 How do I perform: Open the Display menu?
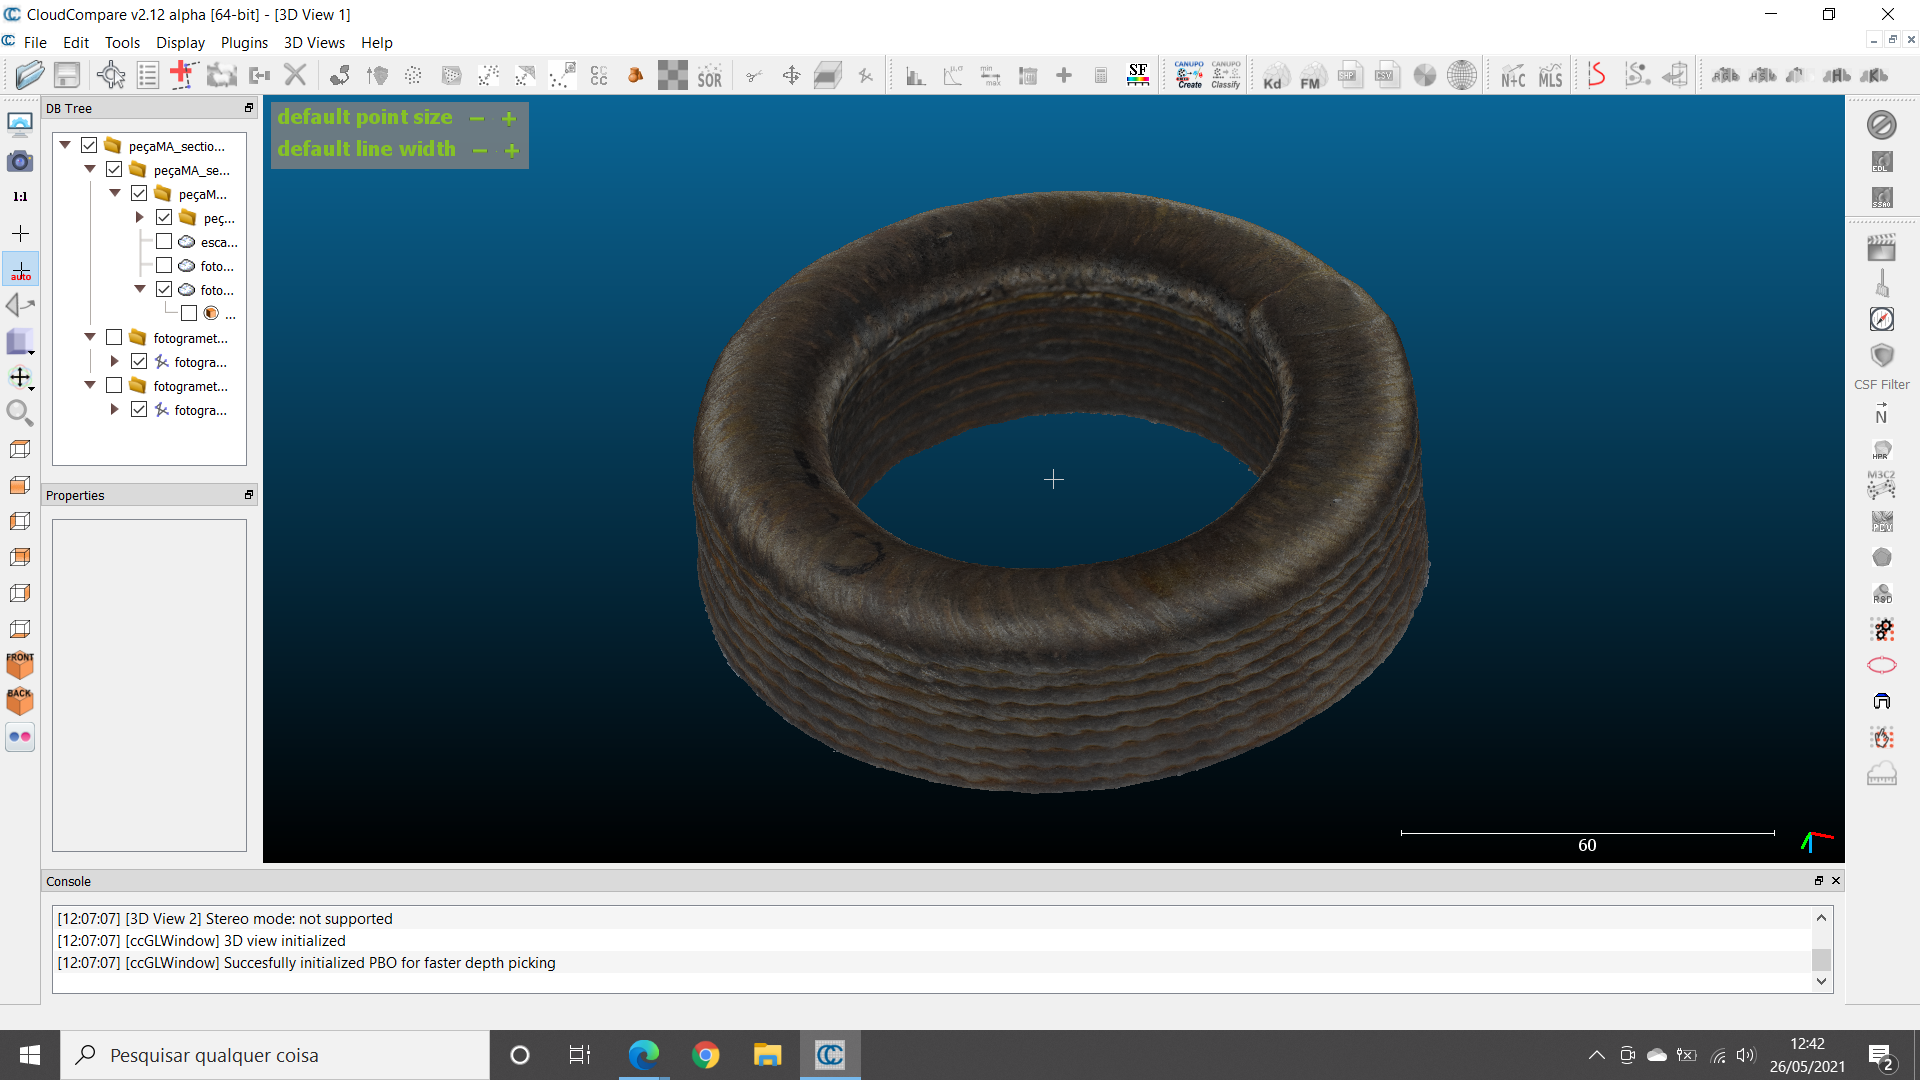point(180,42)
